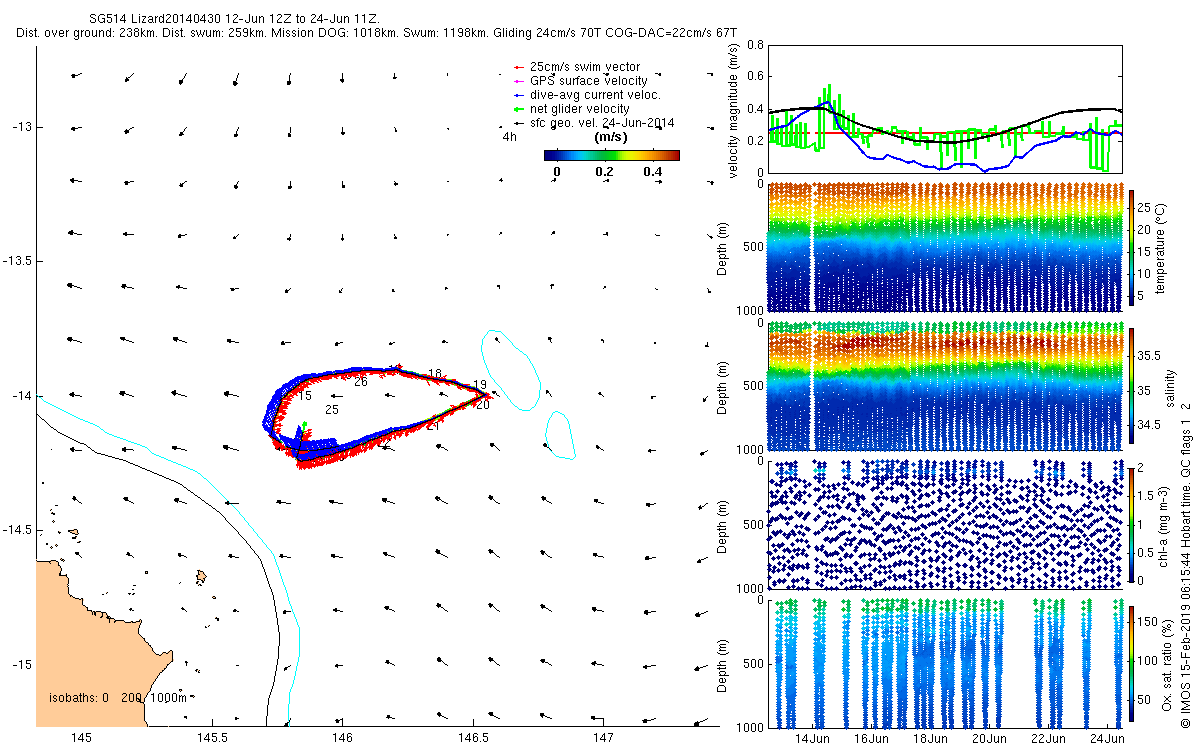Click day label '26' on glider track
The image size is (1200, 750).
tap(361, 382)
